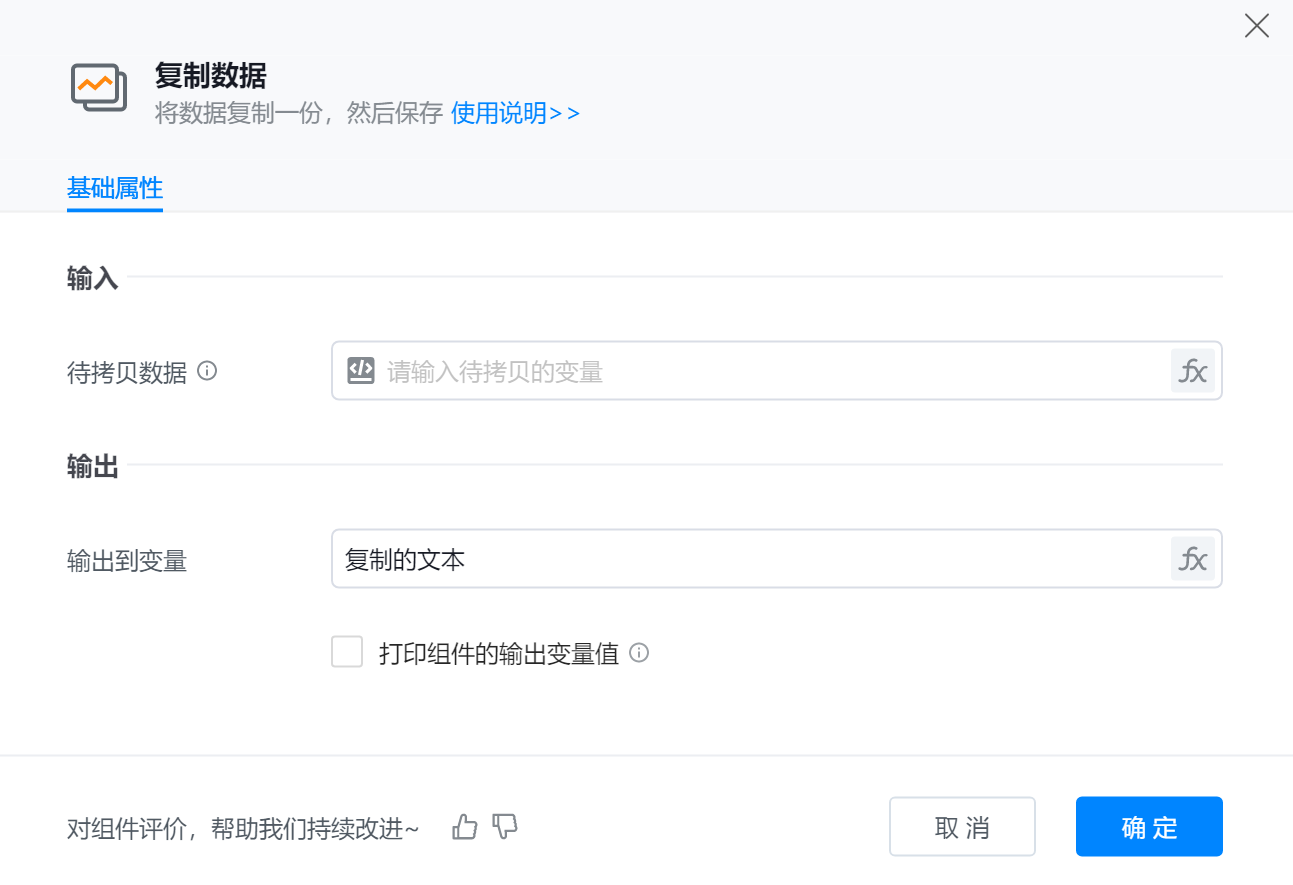Click the 输入 section header
This screenshot has height=885, width=1293.
click(93, 278)
